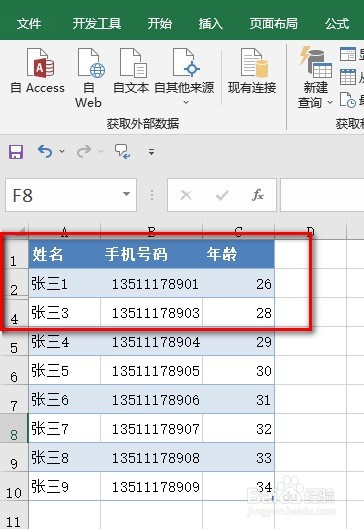
Task: Click cell containing 张三8
Action: click(64, 457)
